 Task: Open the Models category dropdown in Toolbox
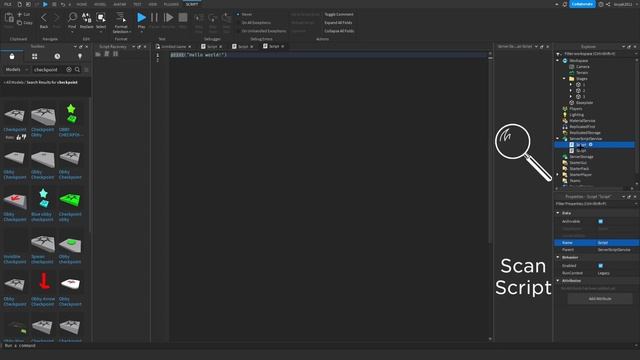pos(16,69)
